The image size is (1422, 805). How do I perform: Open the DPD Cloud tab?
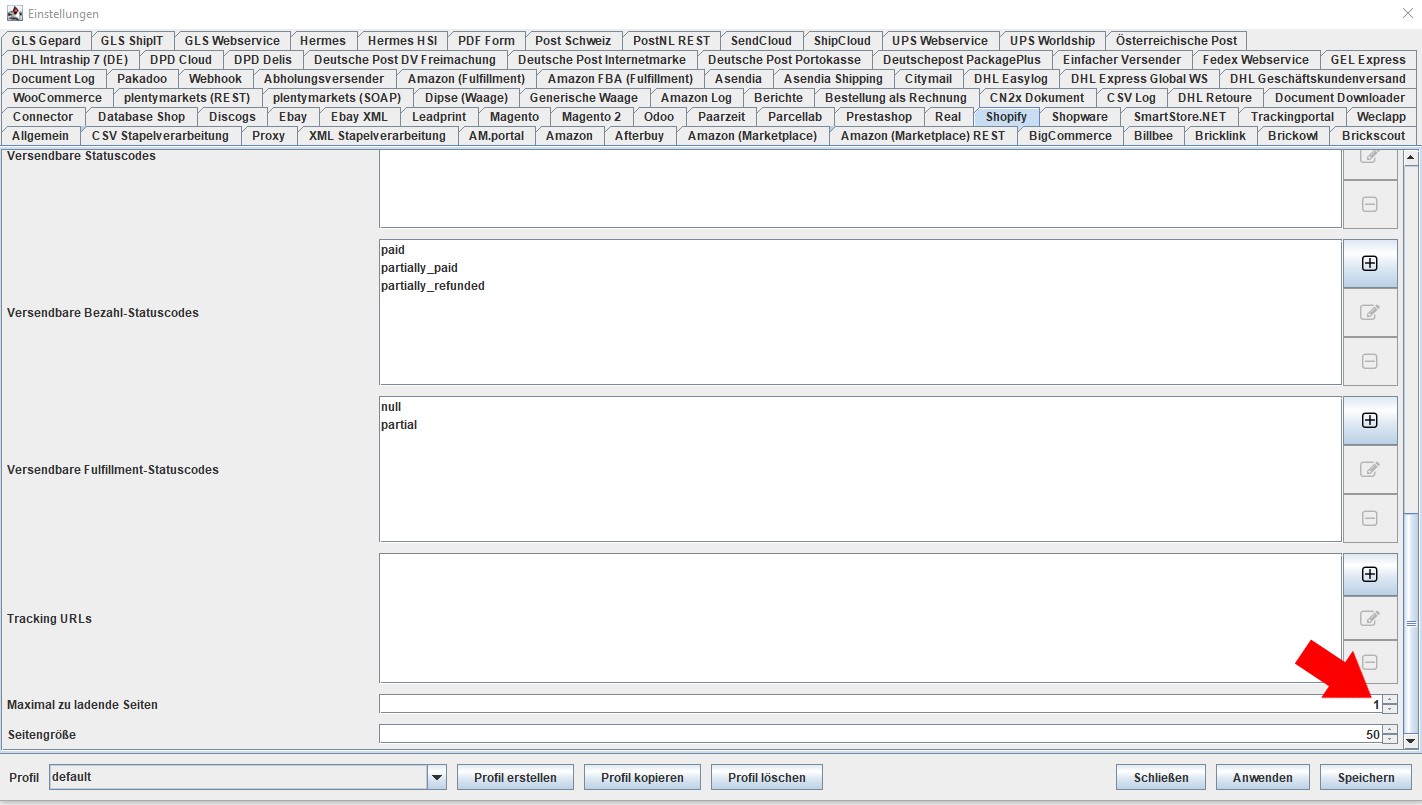[181, 60]
